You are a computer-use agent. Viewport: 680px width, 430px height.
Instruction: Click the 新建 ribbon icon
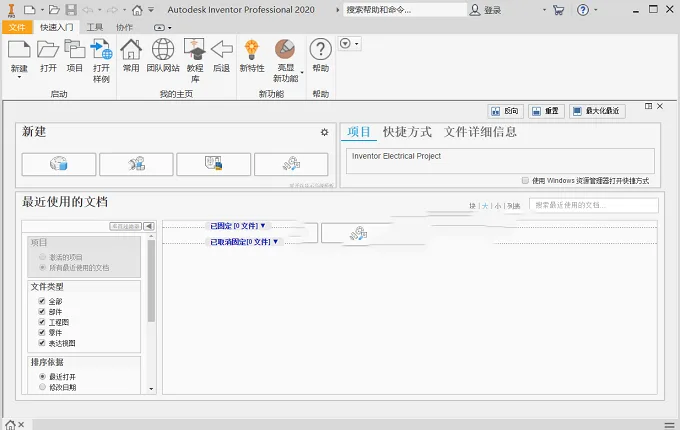(x=19, y=49)
